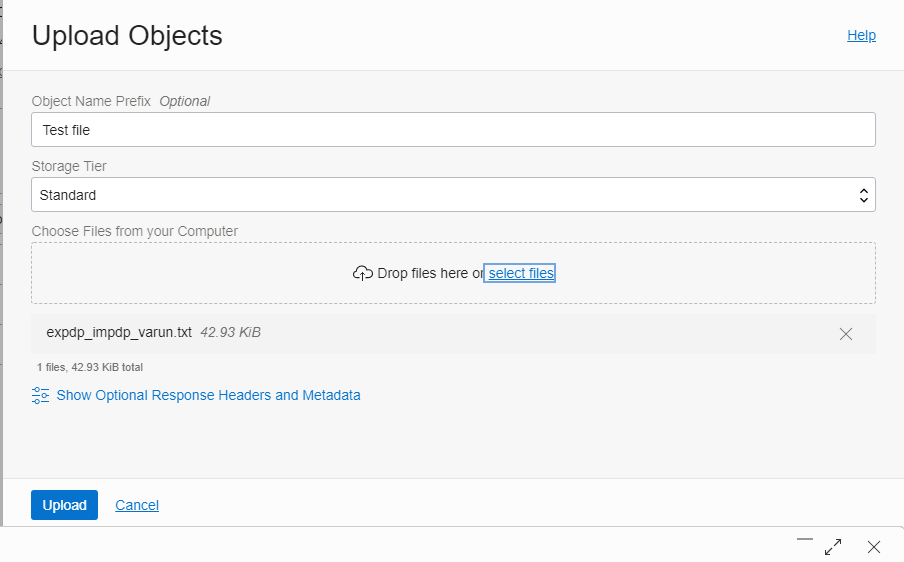The image size is (904, 562).
Task: Click the '1 files, 42.93 KiB total' summary
Action: (x=90, y=367)
